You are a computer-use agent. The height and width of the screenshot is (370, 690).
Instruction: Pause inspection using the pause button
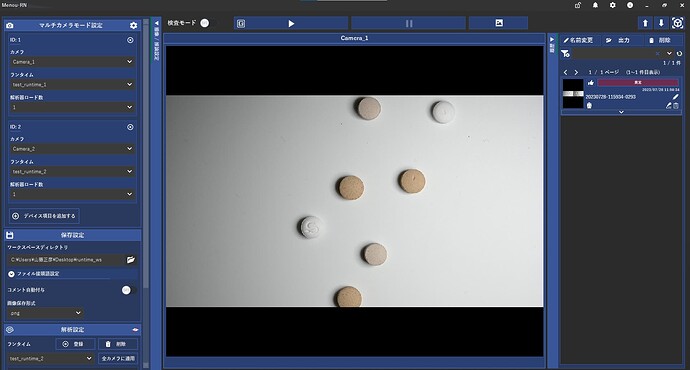tap(409, 23)
